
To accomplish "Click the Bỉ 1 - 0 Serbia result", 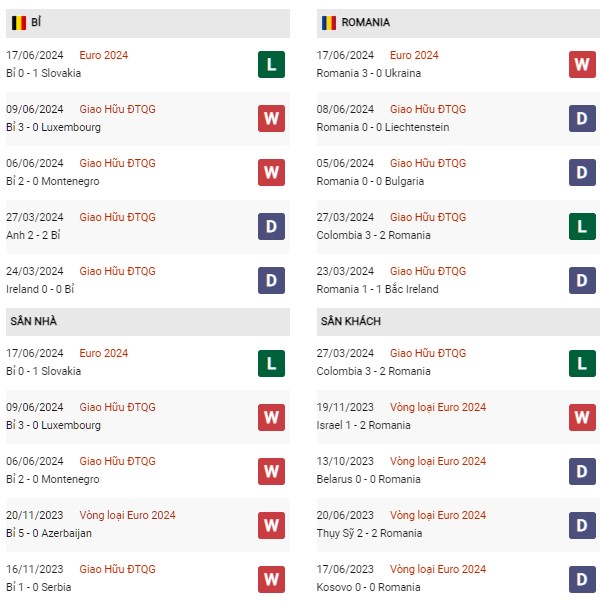I will [39, 587].
